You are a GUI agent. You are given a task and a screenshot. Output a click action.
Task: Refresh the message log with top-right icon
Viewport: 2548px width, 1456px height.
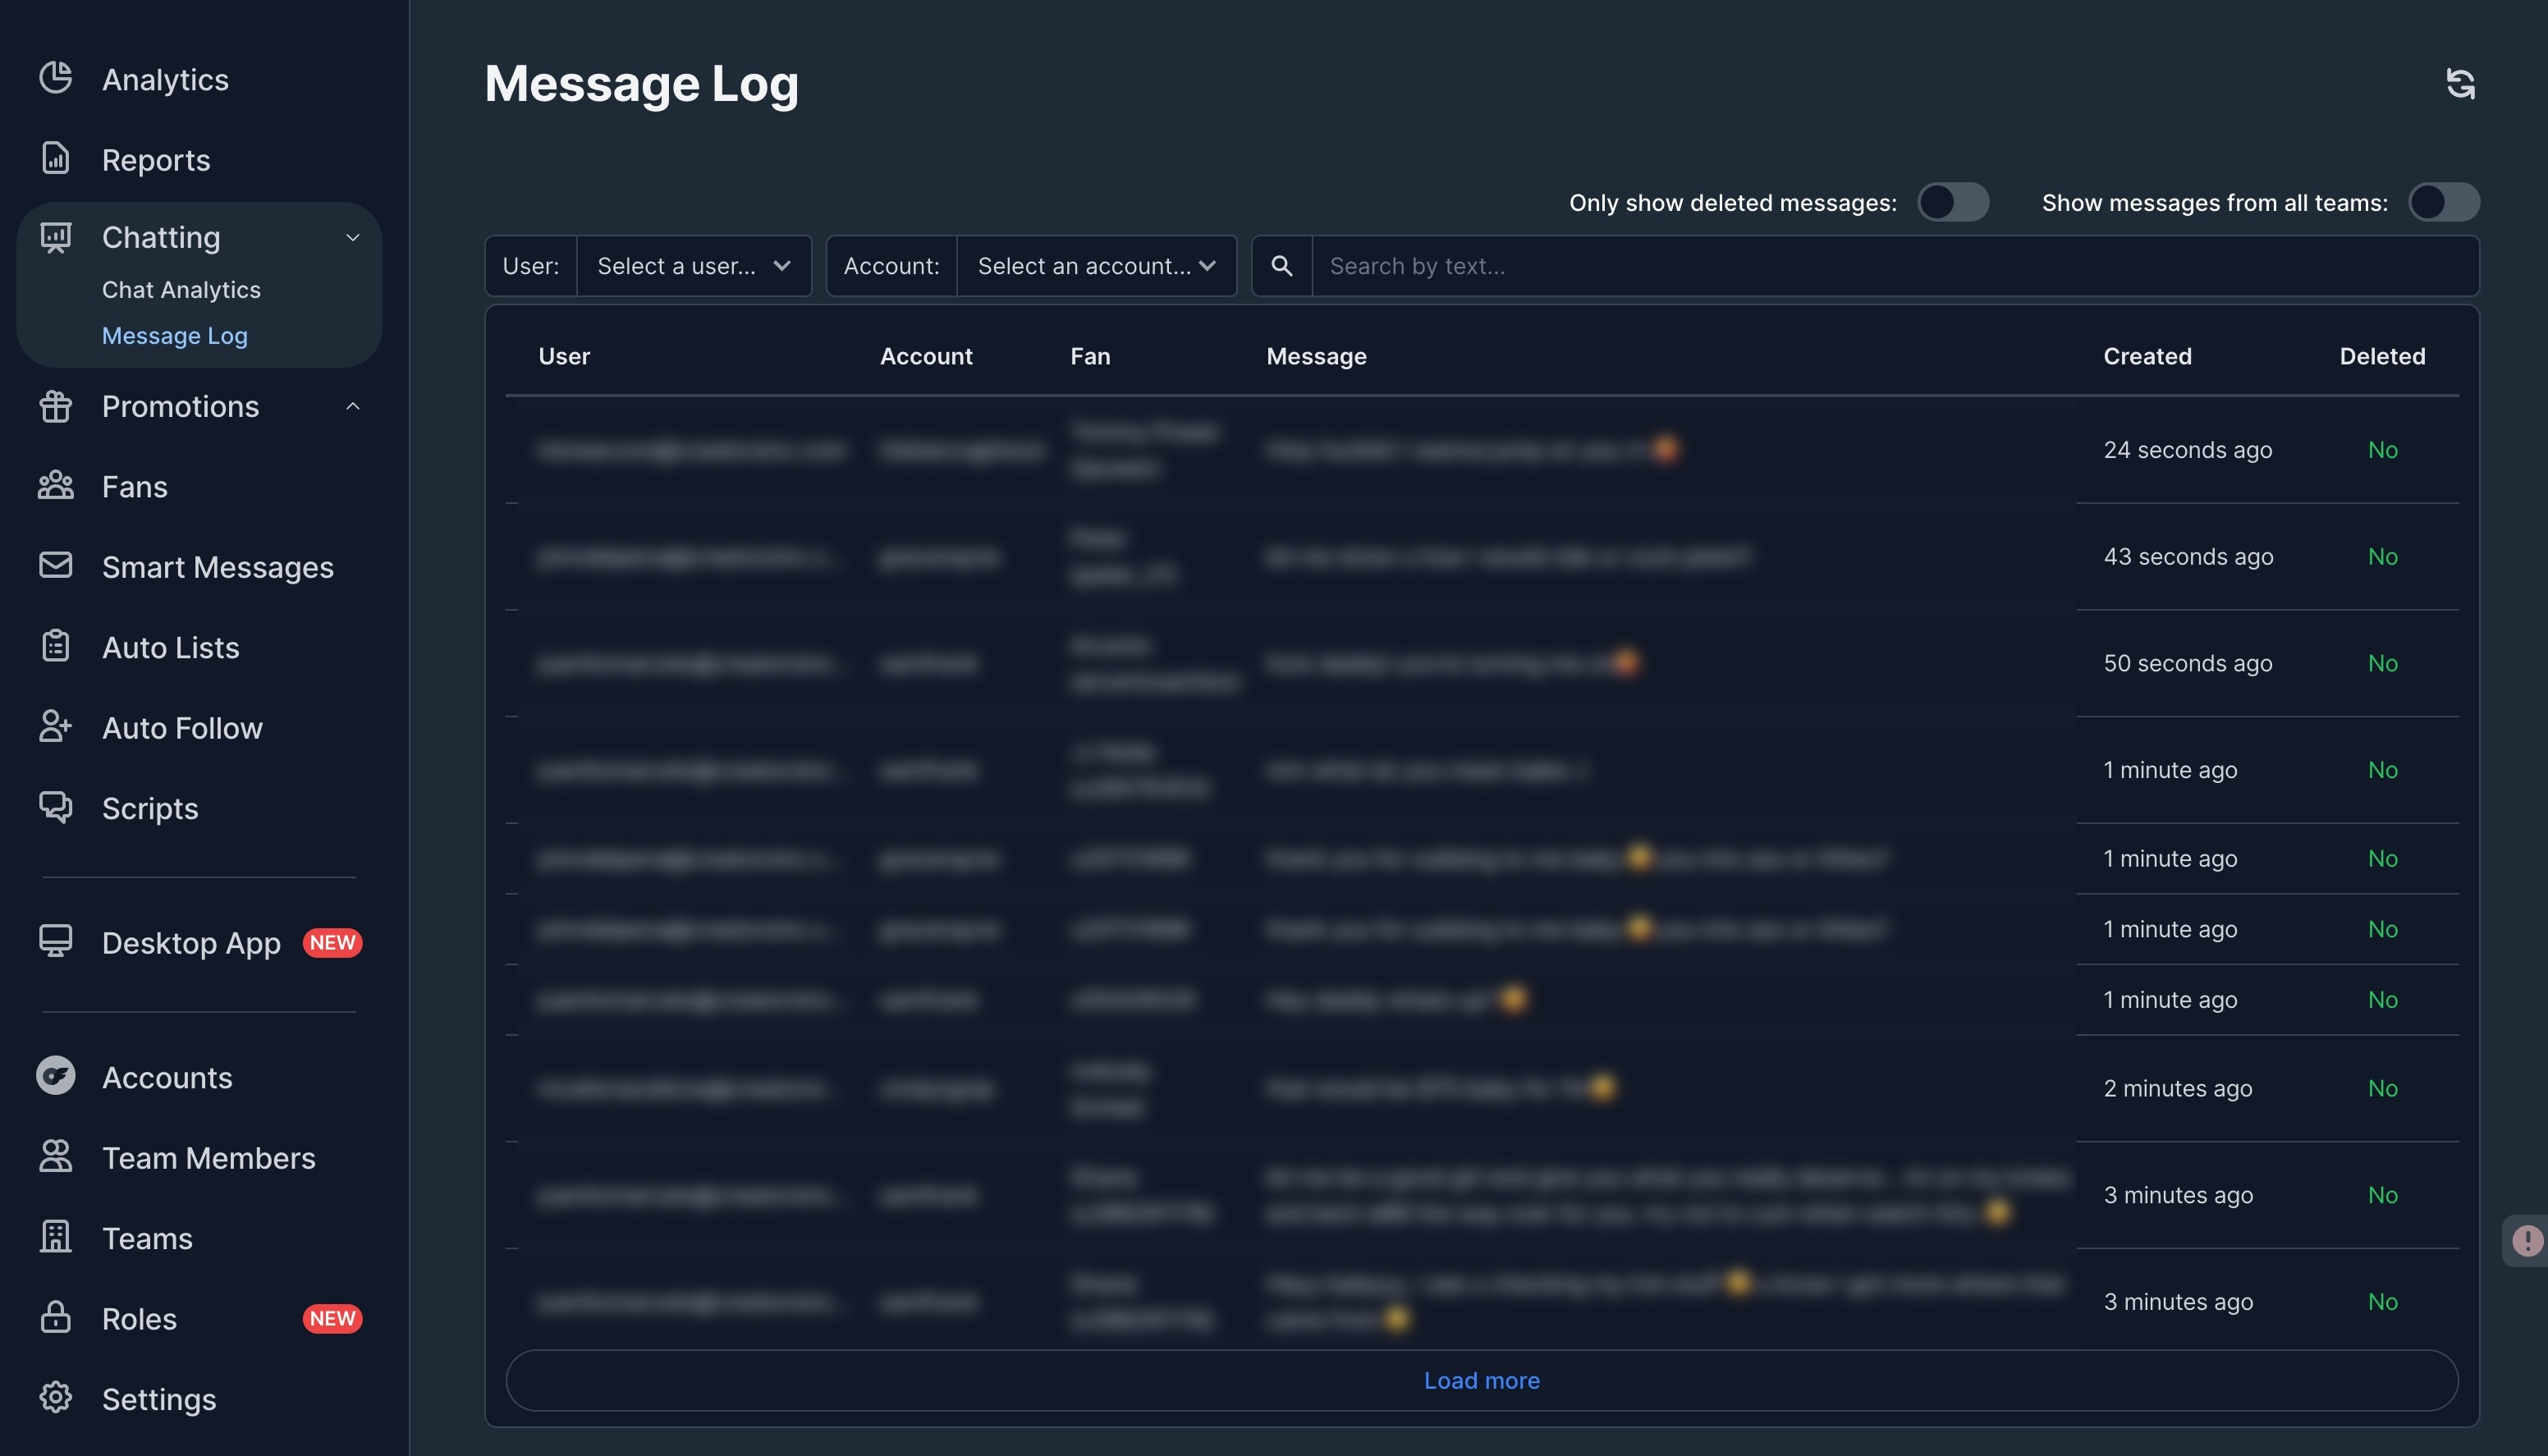[2461, 83]
